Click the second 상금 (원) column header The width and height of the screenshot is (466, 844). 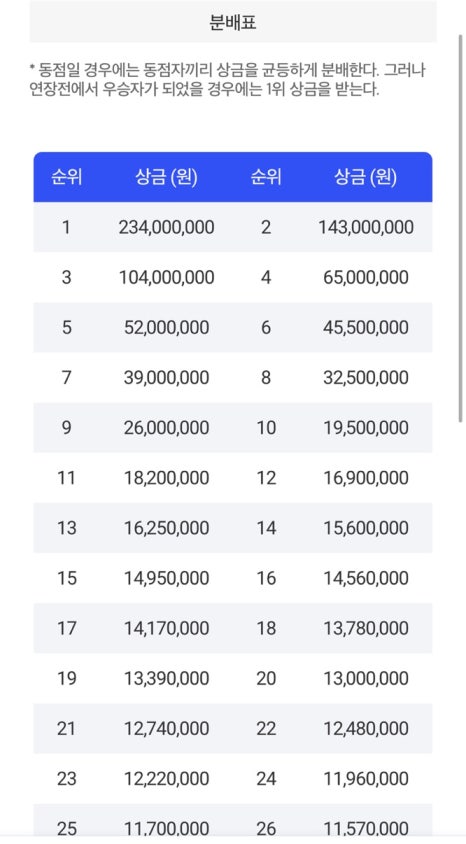pyautogui.click(x=365, y=177)
